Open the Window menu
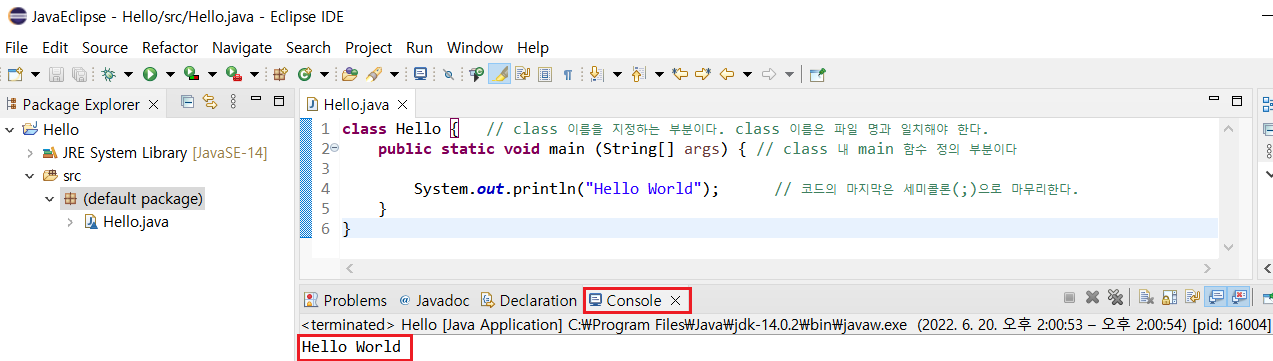The image size is (1273, 361). (475, 47)
